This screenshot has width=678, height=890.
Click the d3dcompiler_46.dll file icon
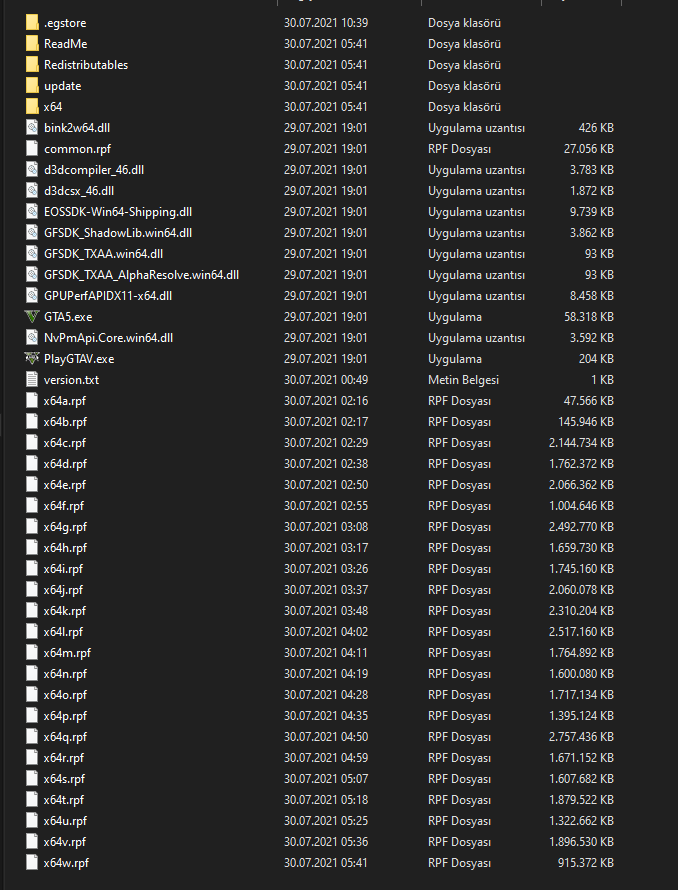tap(32, 170)
